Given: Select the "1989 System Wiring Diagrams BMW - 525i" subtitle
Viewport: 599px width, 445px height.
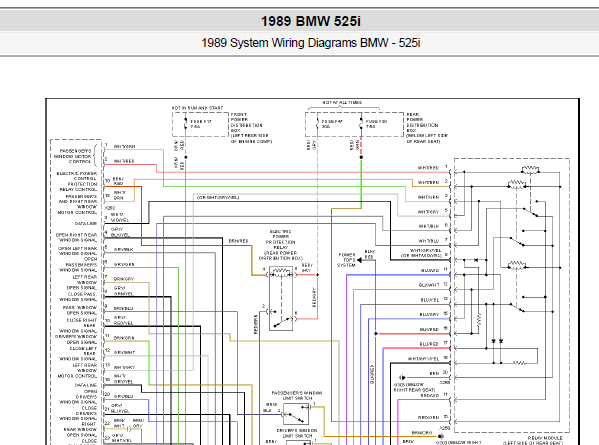Looking at the screenshot, I should click(311, 43).
